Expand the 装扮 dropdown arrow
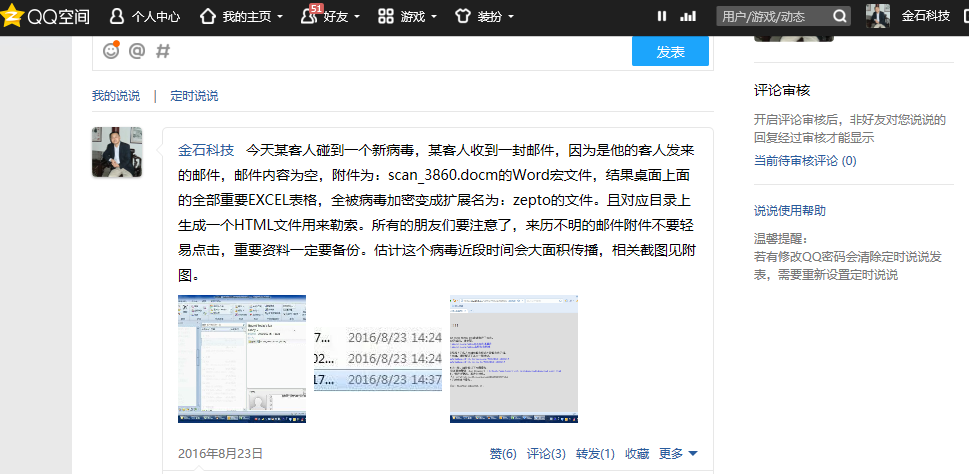The image size is (969, 474). click(510, 17)
